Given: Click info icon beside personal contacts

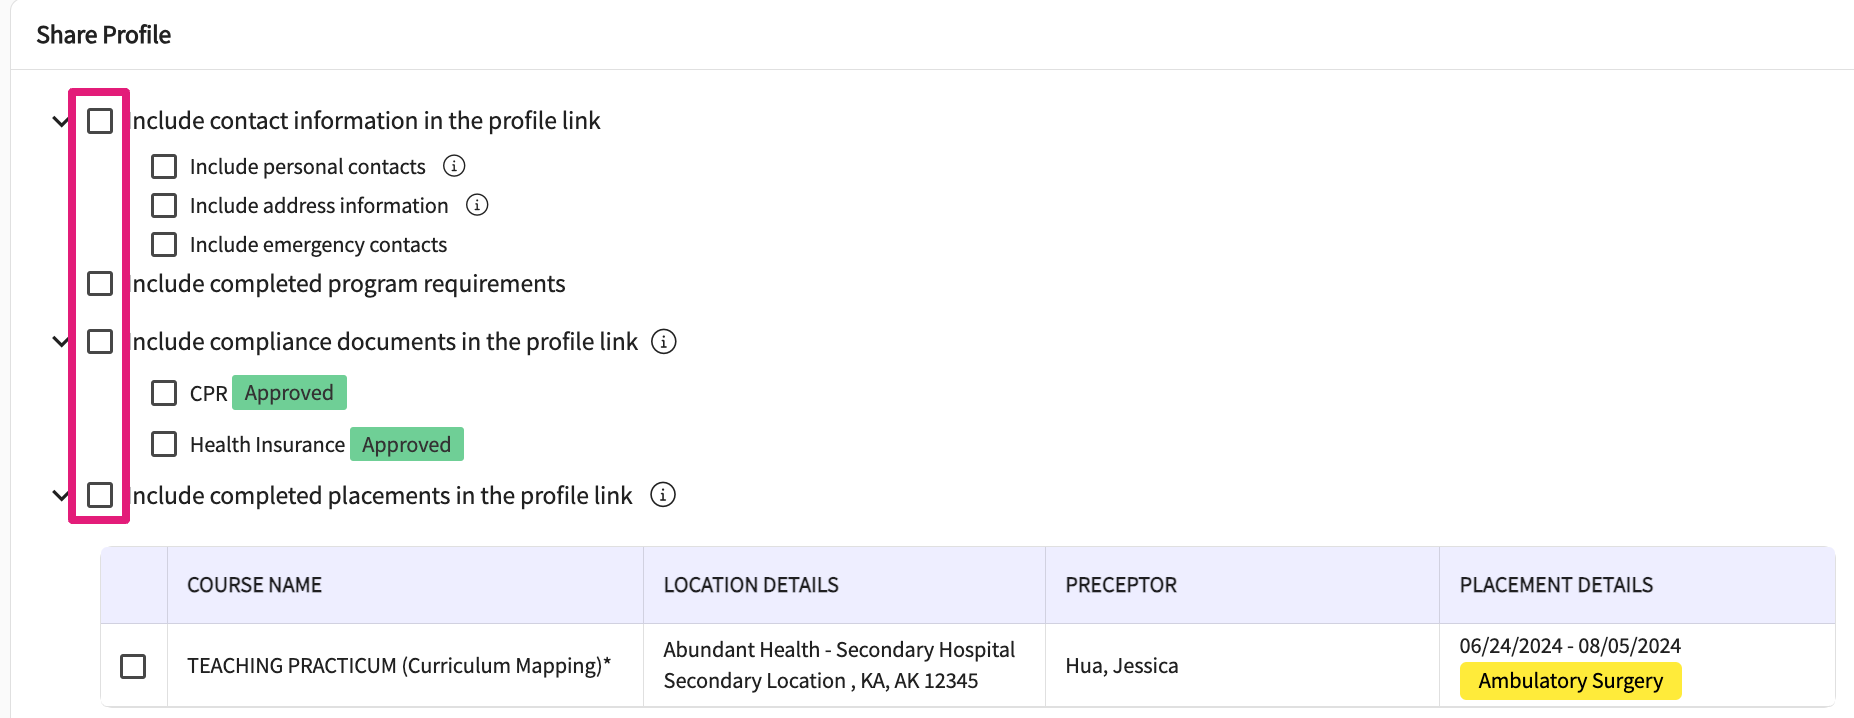Looking at the screenshot, I should 454,166.
